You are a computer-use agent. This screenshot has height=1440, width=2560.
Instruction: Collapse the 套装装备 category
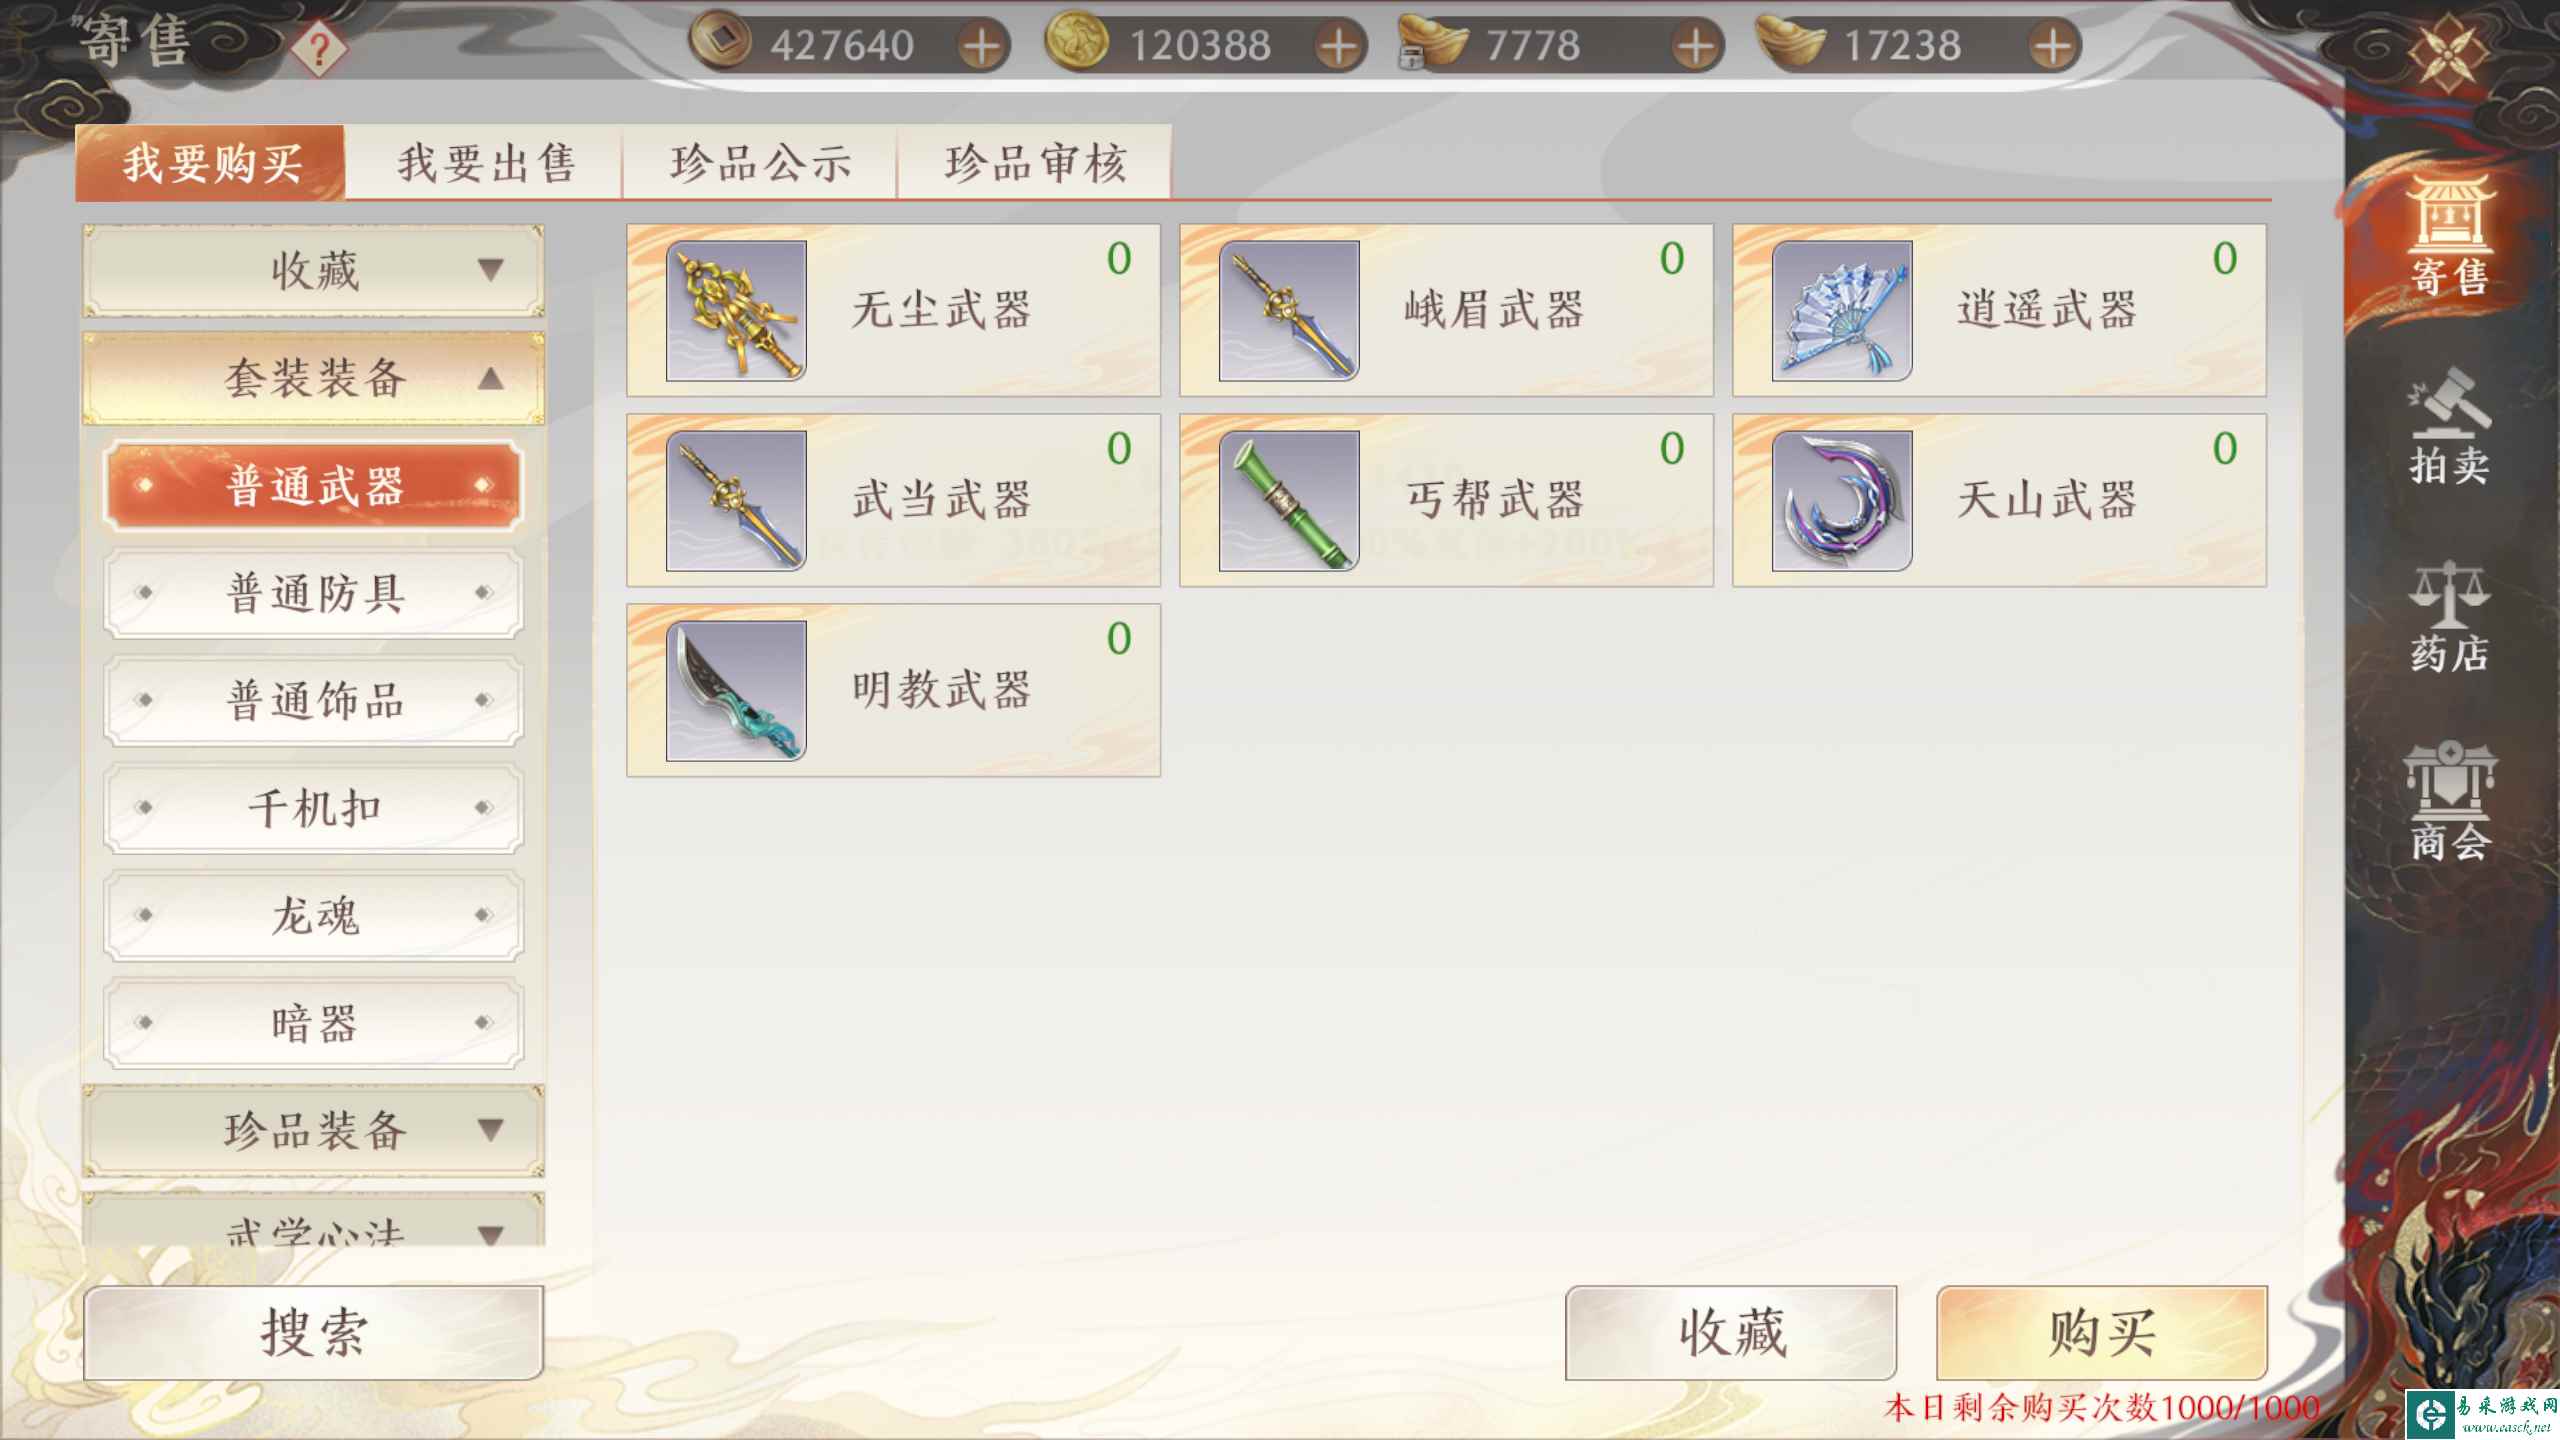point(314,378)
